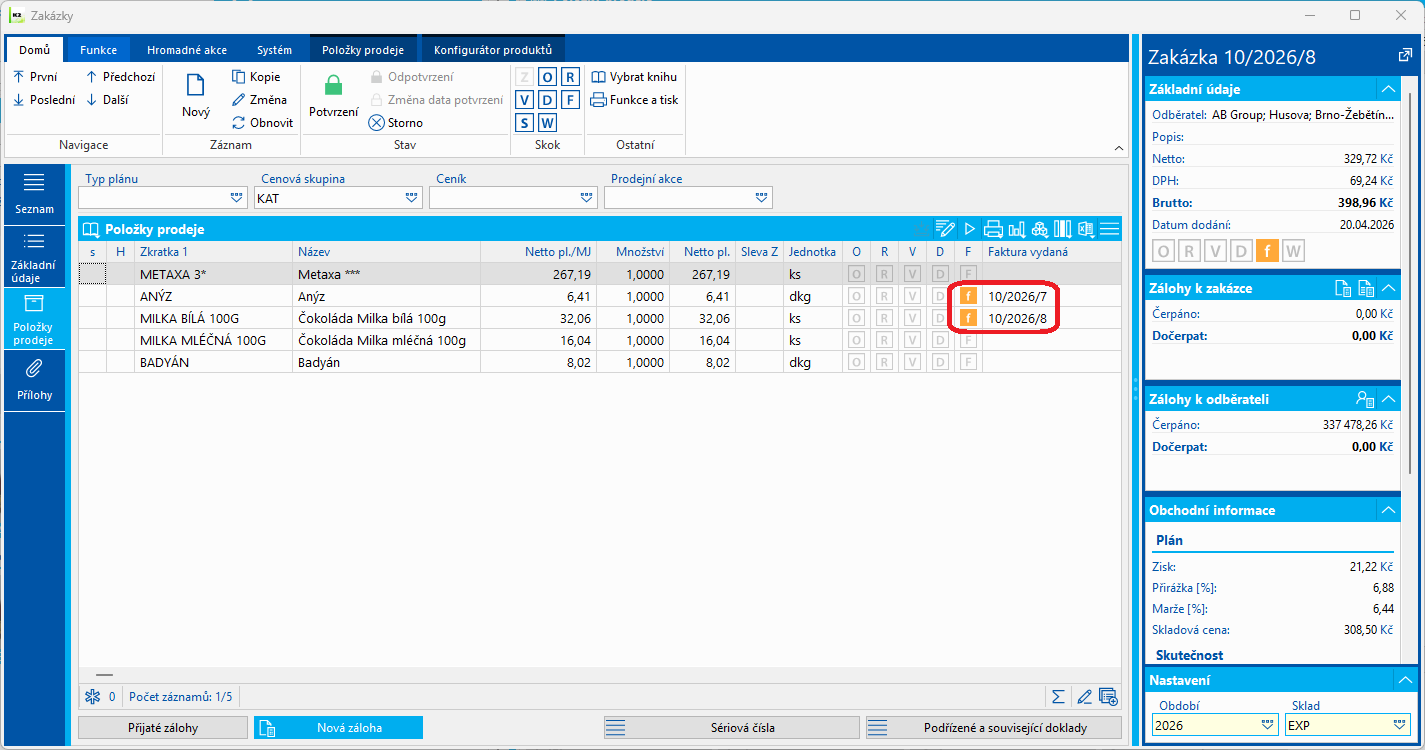1425x750 pixels.
Task: Open the Ceník dropdown
Action: point(587,198)
